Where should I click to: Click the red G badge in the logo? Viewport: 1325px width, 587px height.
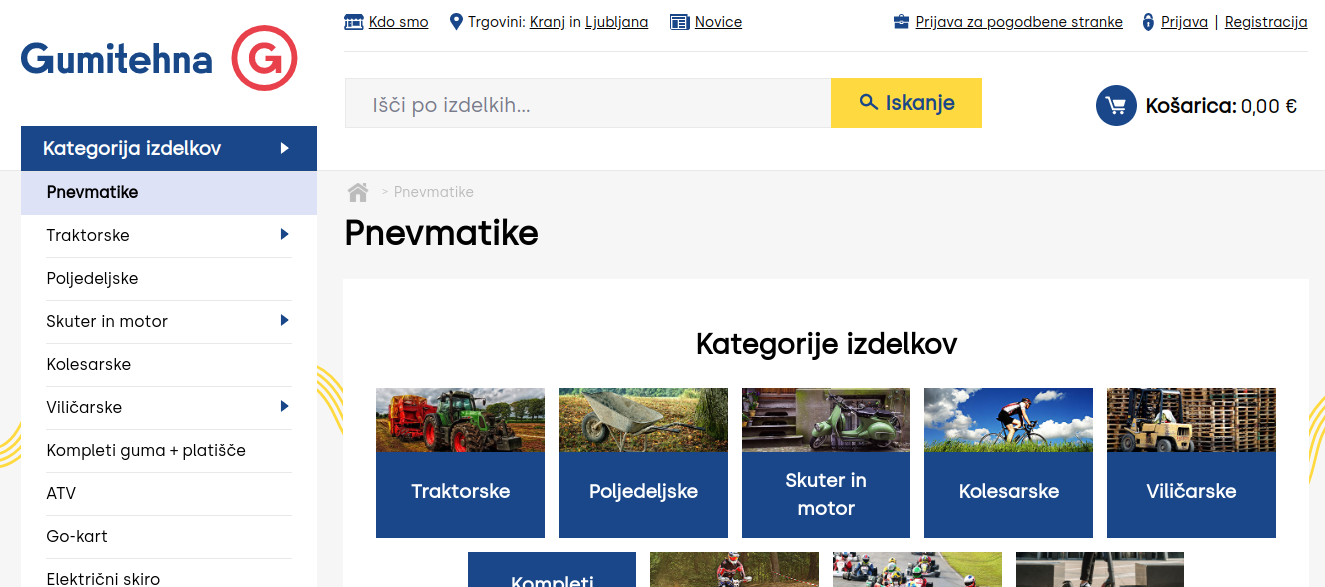(x=264, y=58)
